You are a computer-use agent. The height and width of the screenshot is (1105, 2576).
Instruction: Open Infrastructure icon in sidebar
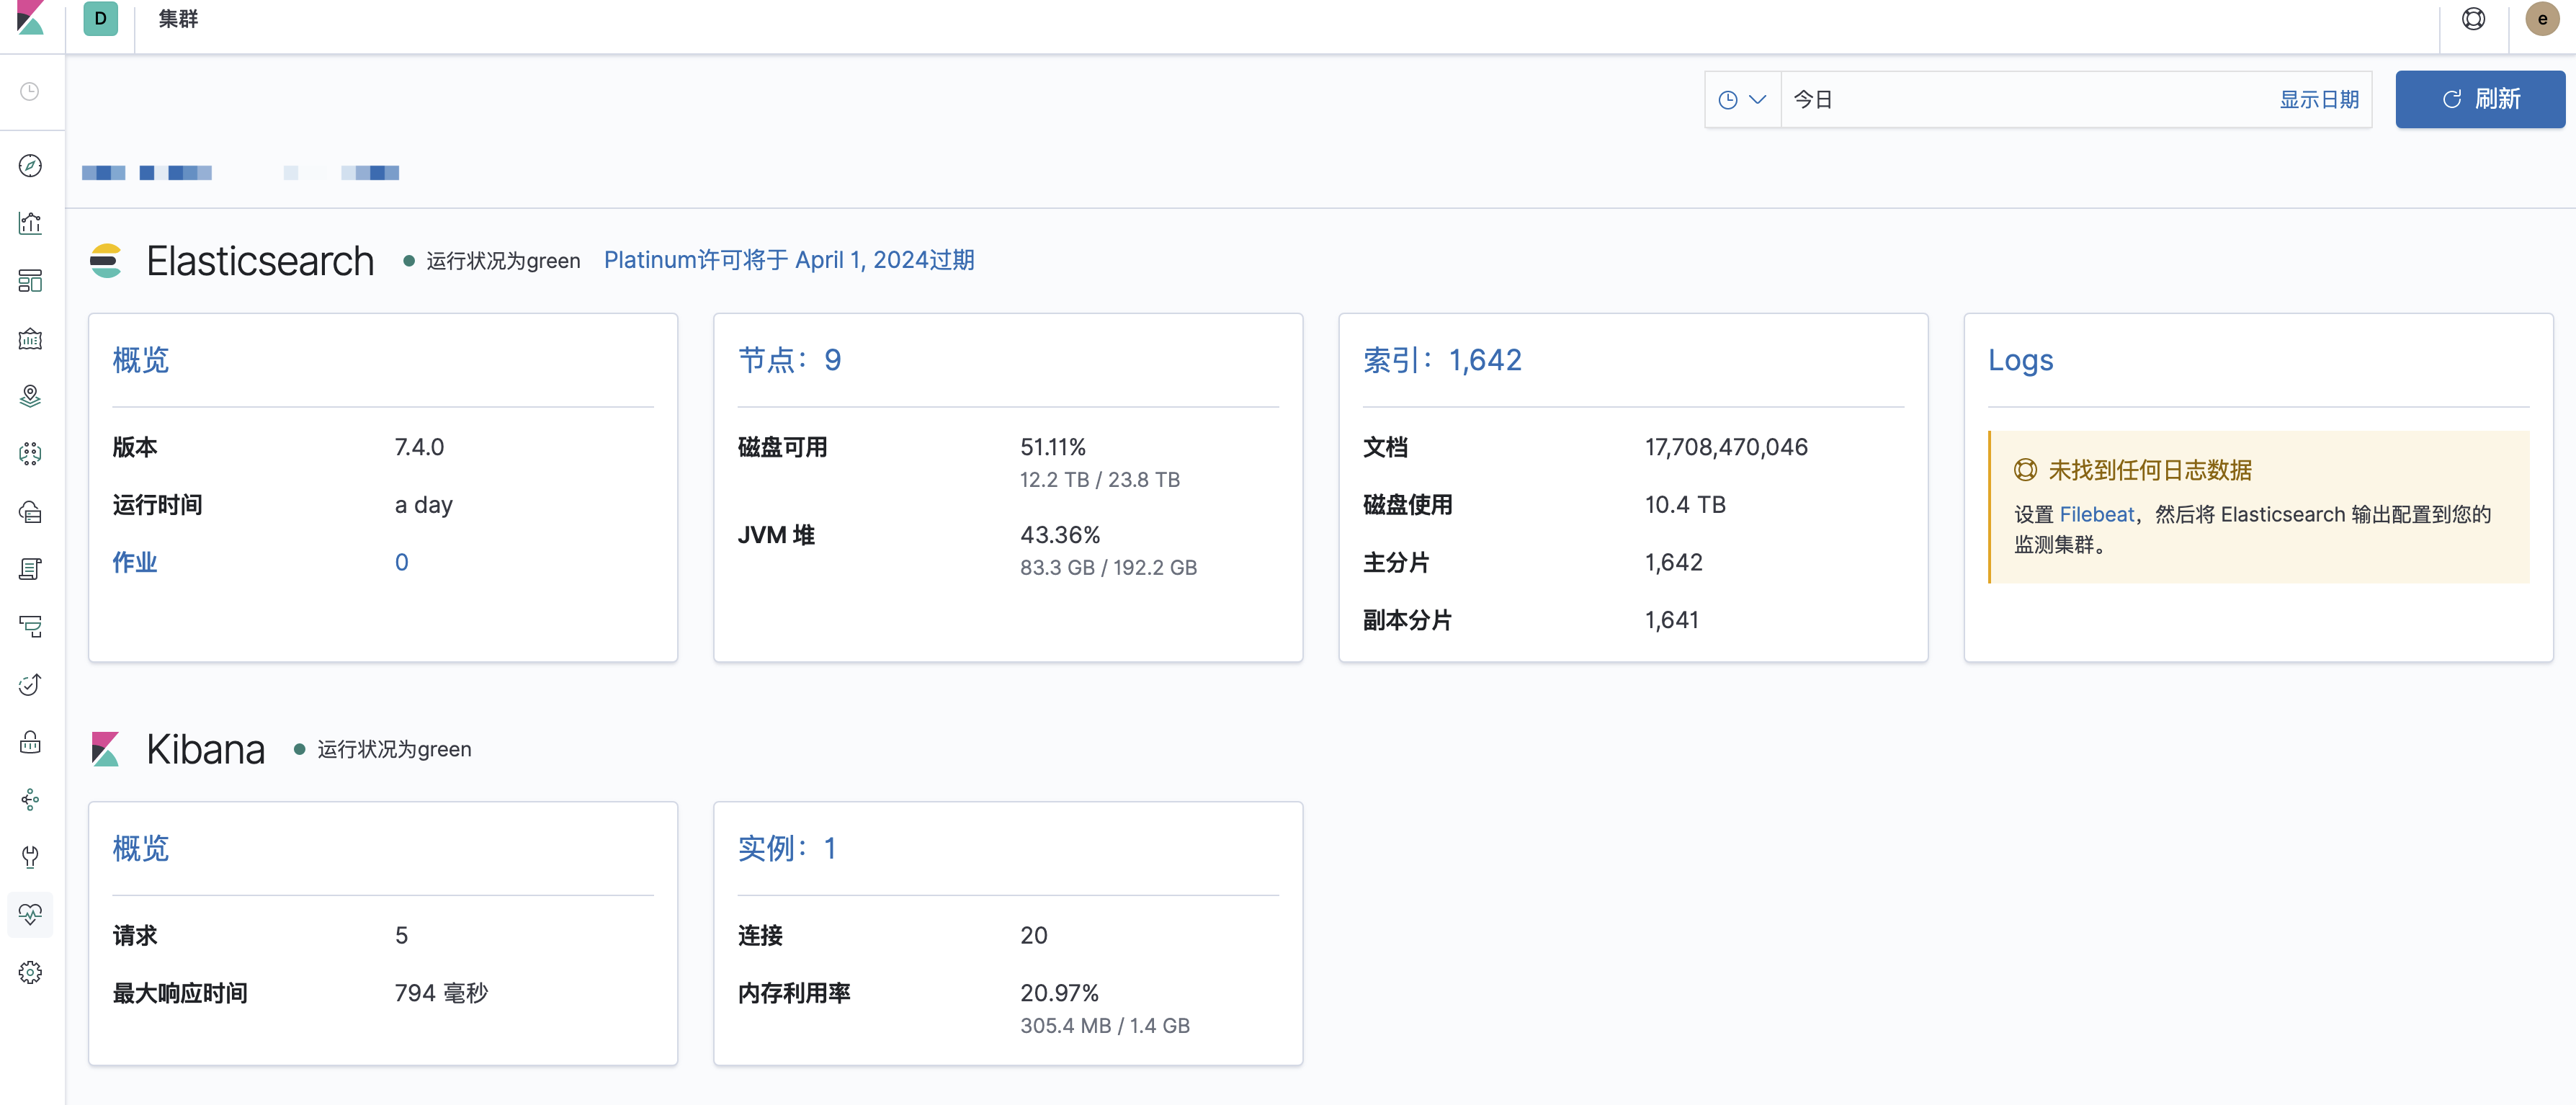coord(30,512)
